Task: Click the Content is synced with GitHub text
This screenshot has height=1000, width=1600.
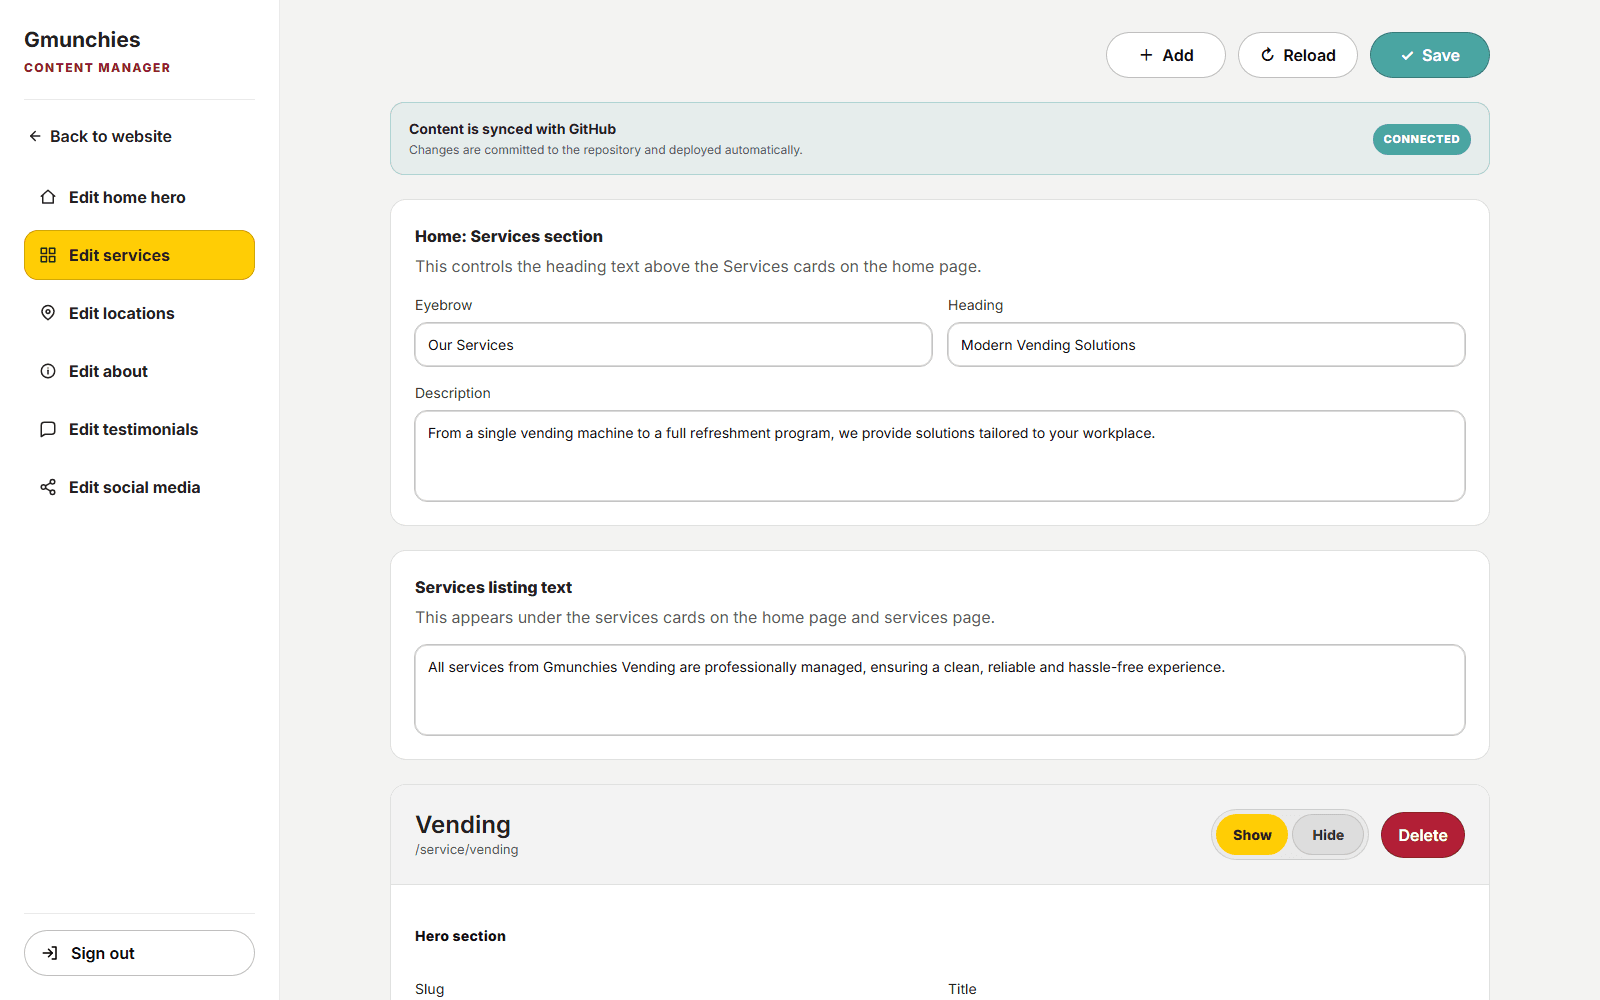Action: [512, 129]
